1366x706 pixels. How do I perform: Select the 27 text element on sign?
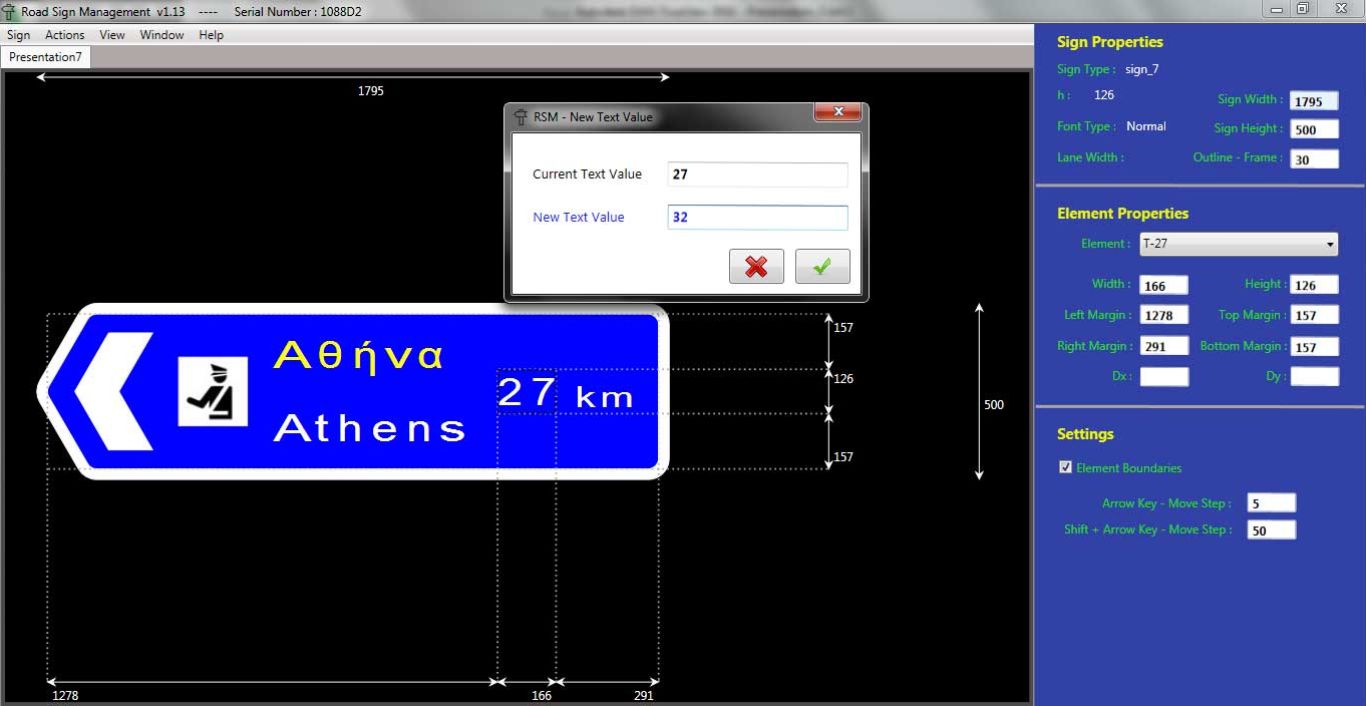click(526, 392)
